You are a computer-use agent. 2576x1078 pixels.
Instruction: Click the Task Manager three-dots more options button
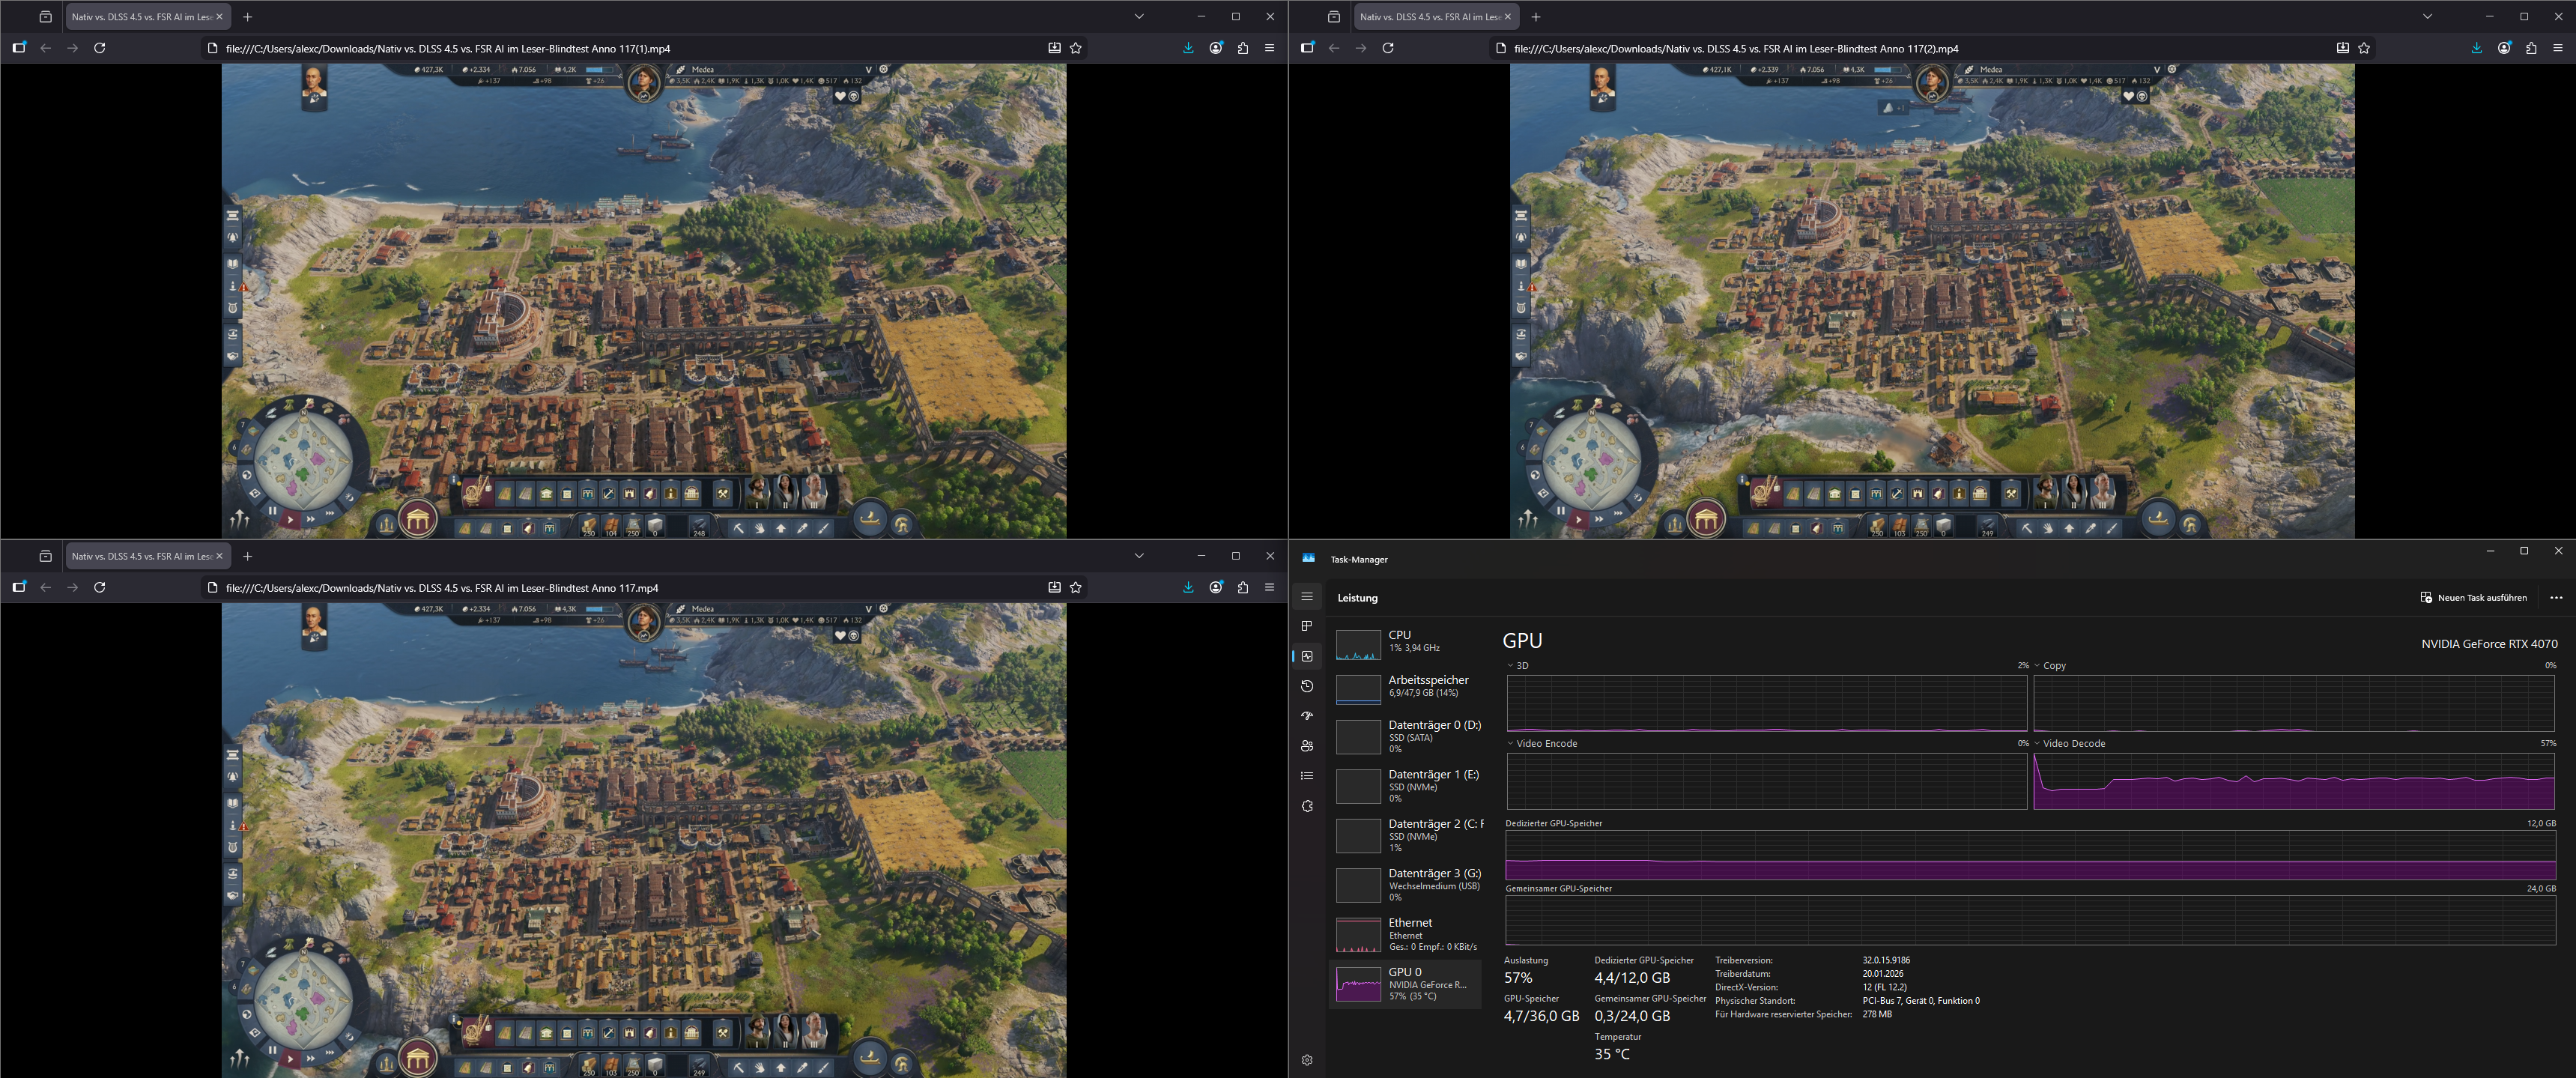pyautogui.click(x=2556, y=598)
